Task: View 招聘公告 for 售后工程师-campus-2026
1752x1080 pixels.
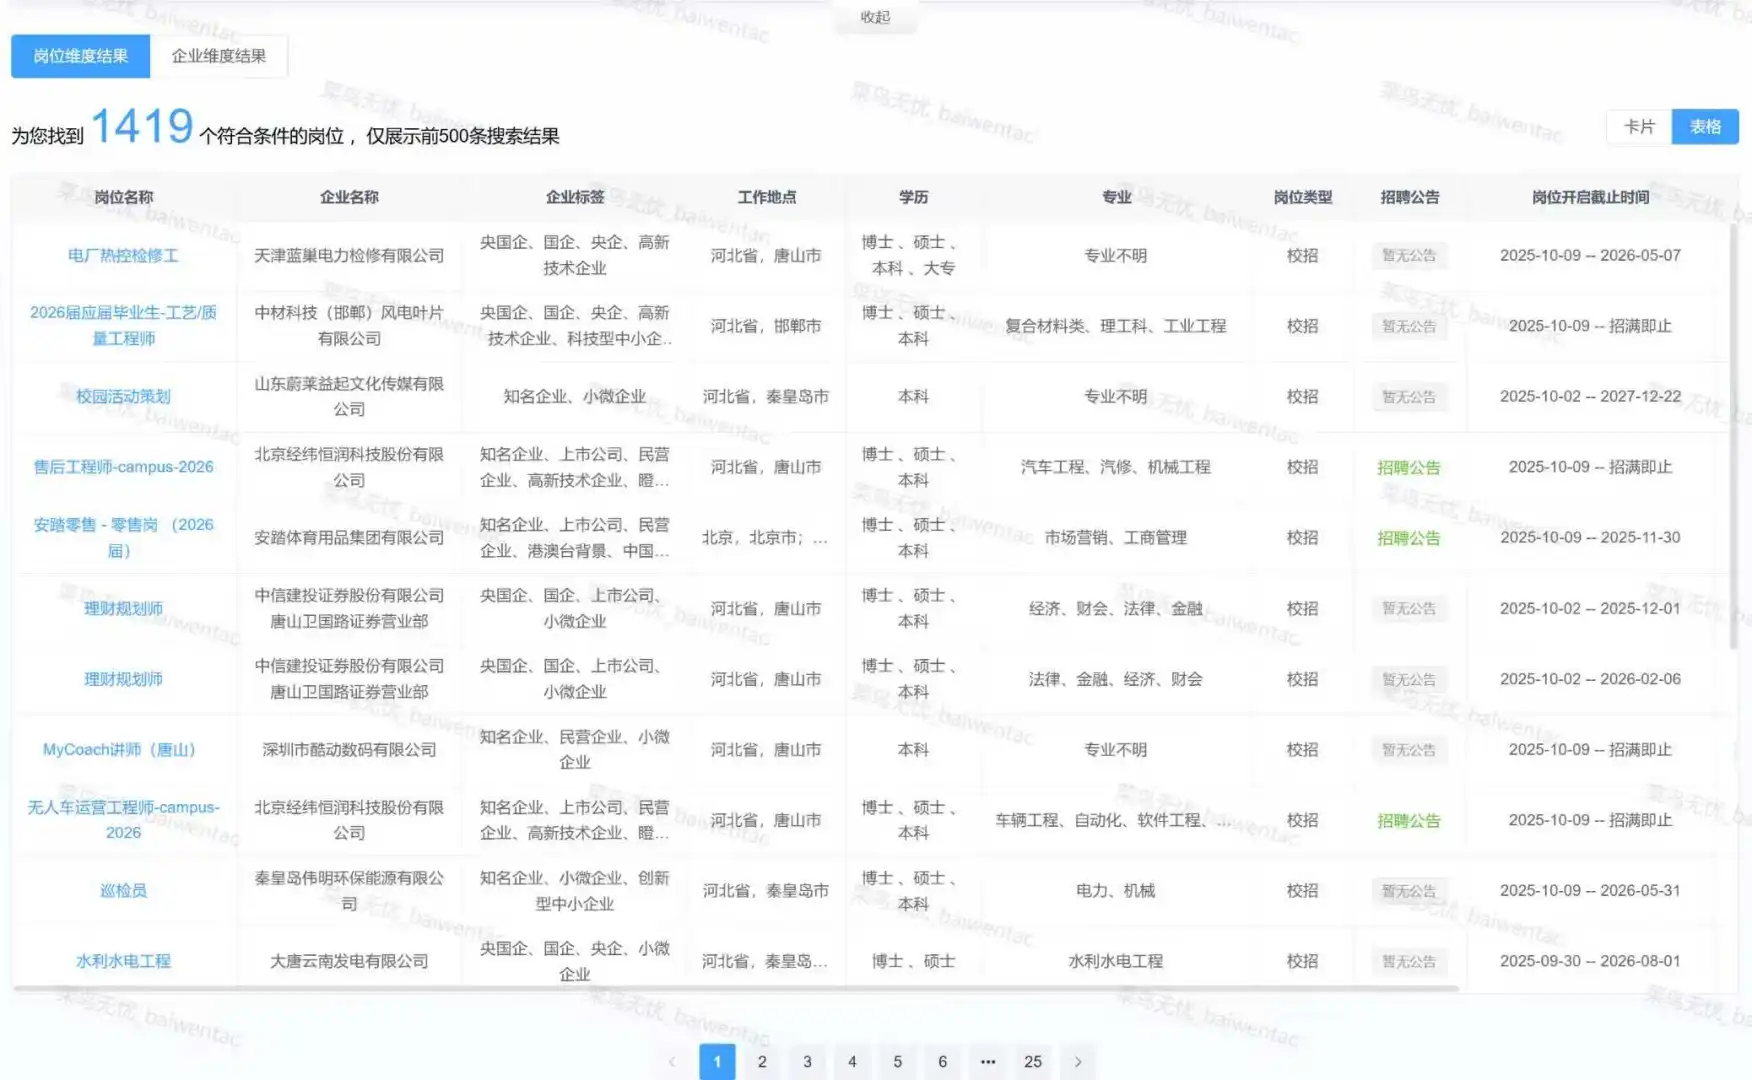Action: point(1408,466)
